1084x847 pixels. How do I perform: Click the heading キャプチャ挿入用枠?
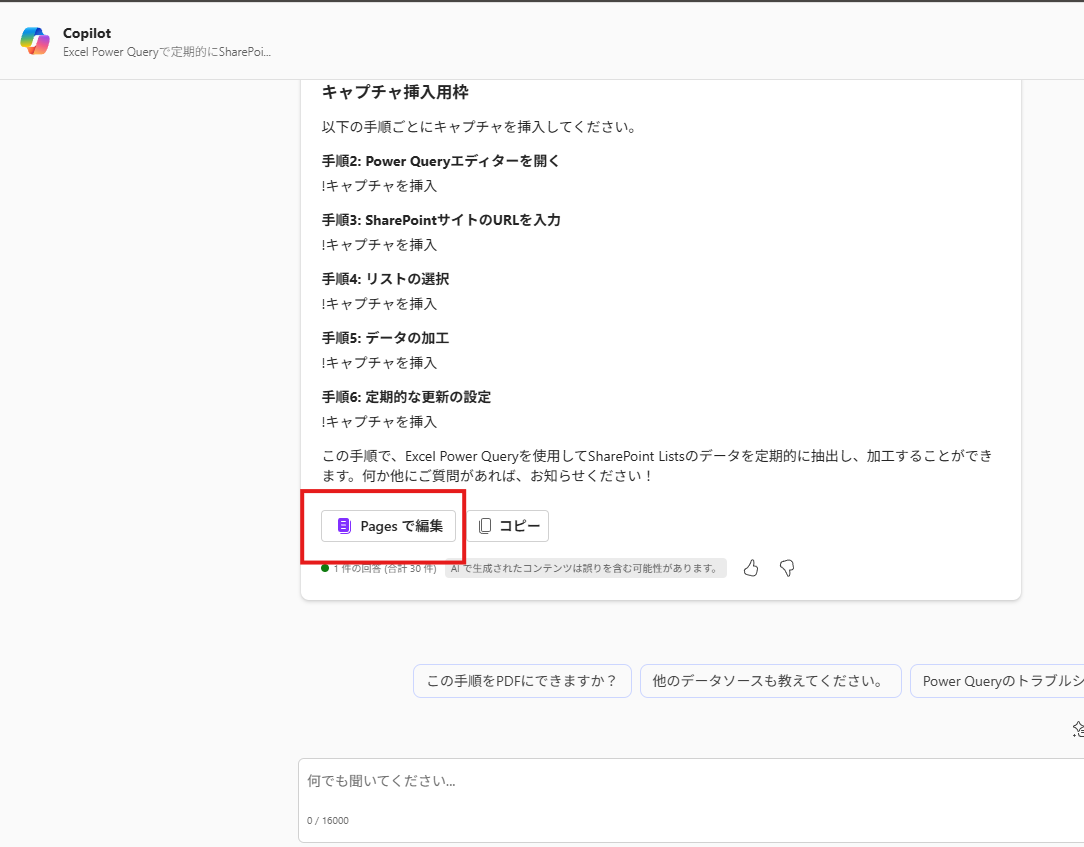coord(395,92)
